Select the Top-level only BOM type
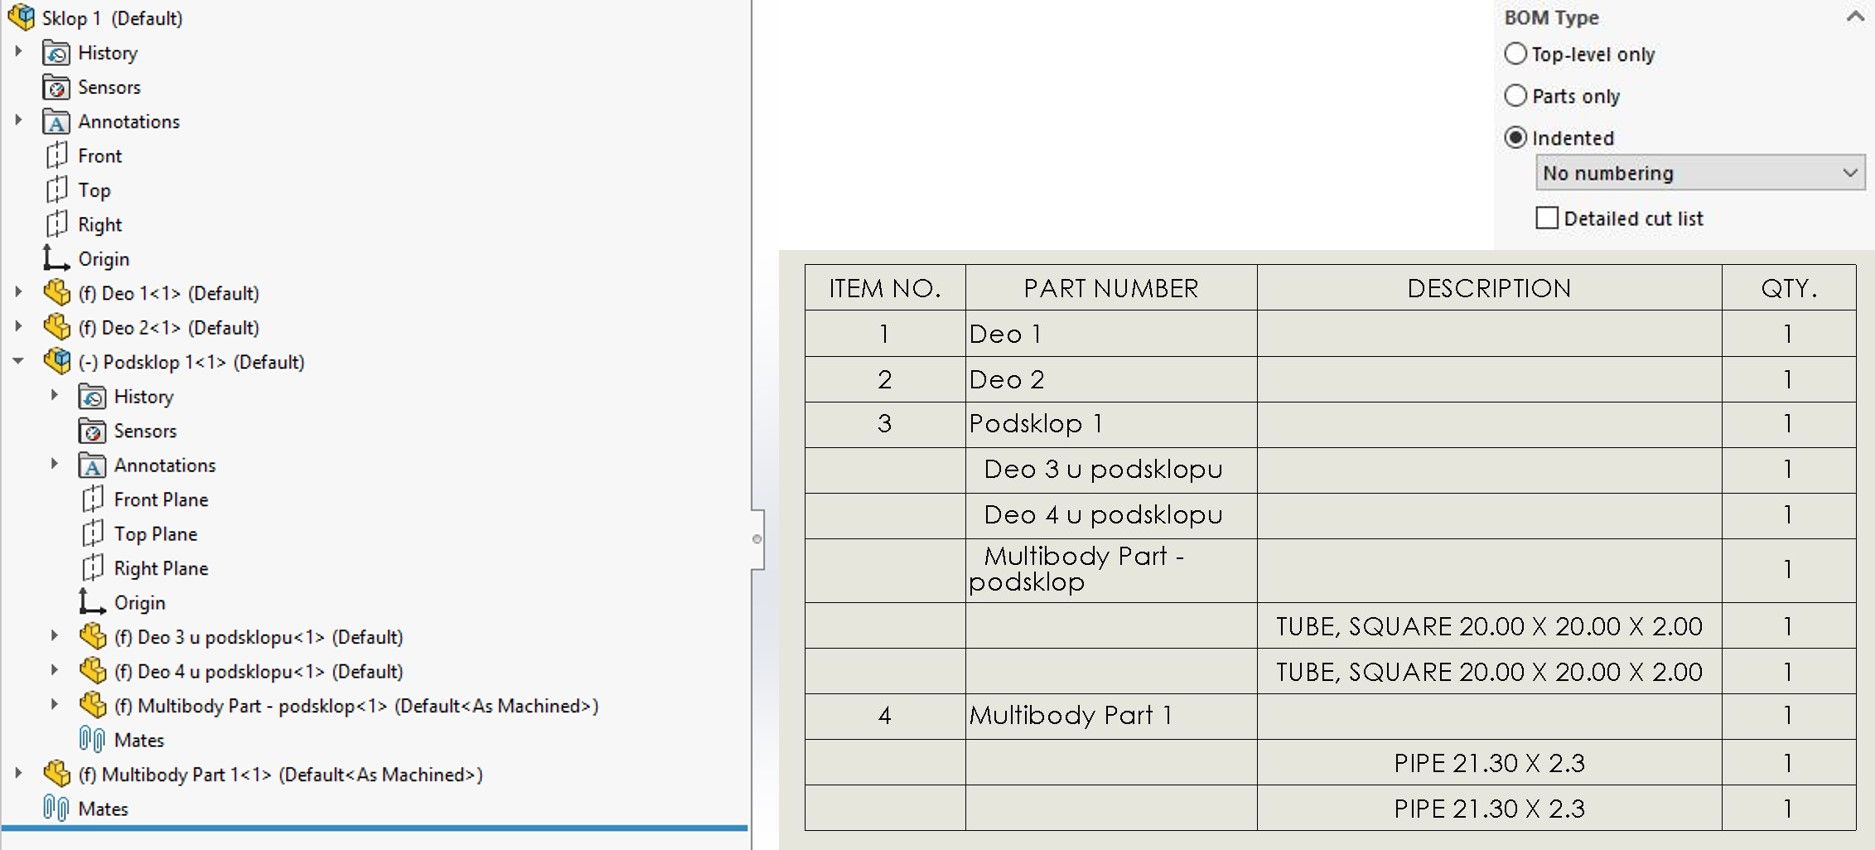This screenshot has height=850, width=1875. [x=1516, y=54]
